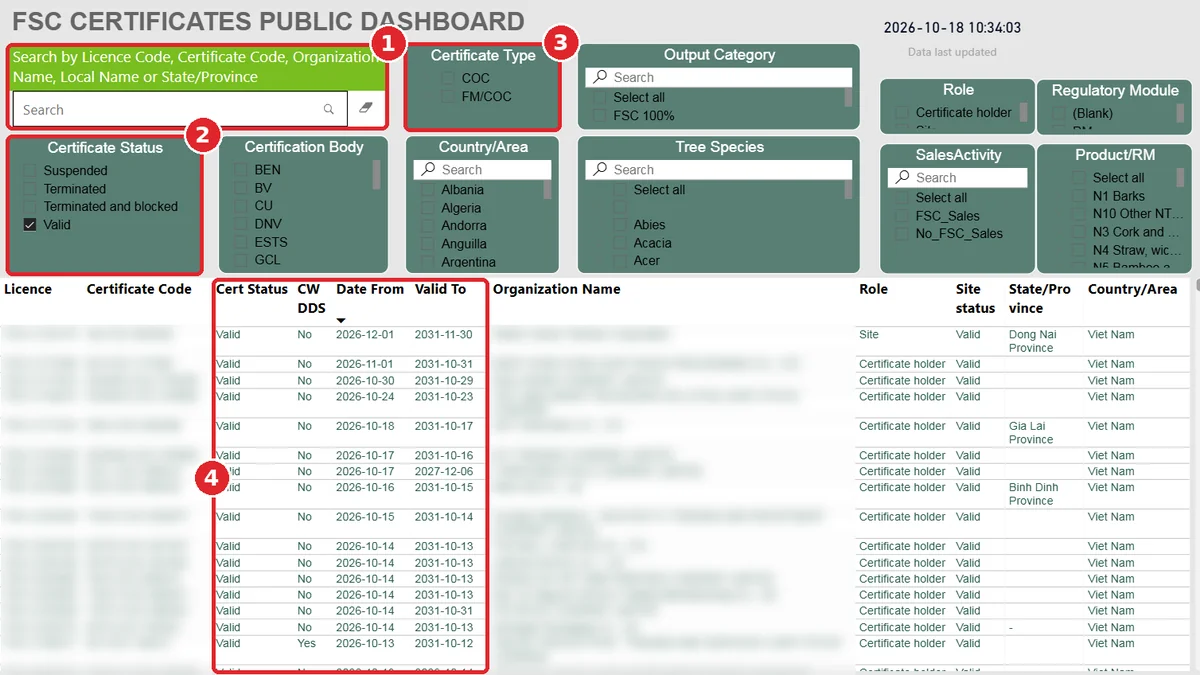Select the COC certificate type checkbox

pos(448,78)
